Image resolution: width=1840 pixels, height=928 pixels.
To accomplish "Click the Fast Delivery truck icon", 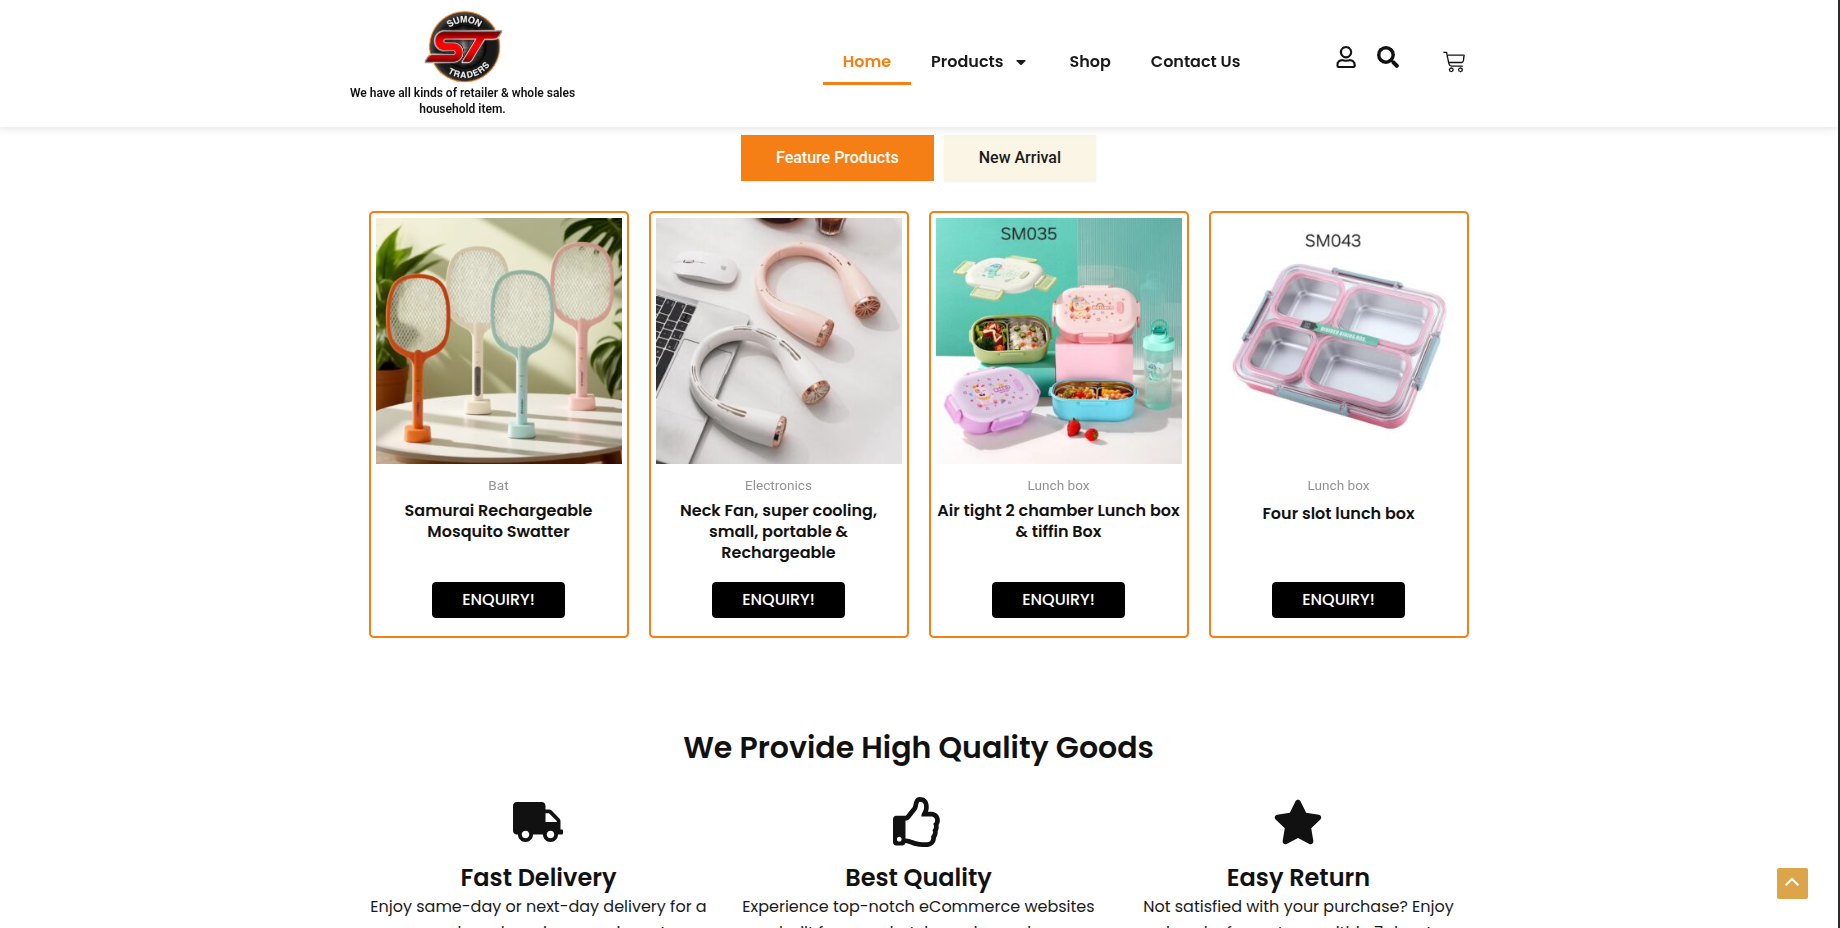I will click(538, 822).
